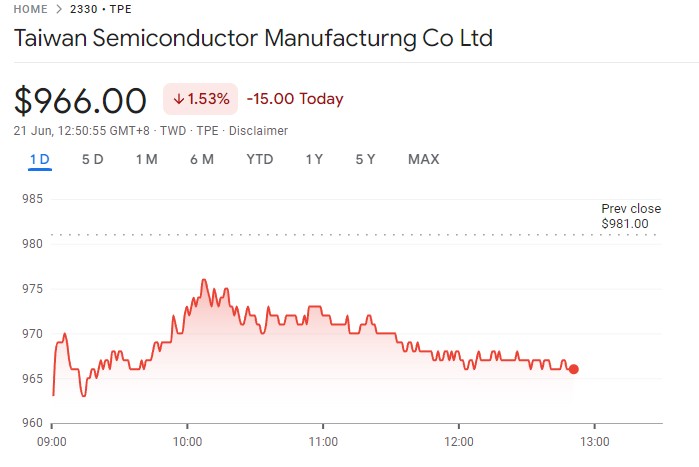Click the HOME breadcrumb link
Screen dimensions: 699x467
[x=32, y=10]
